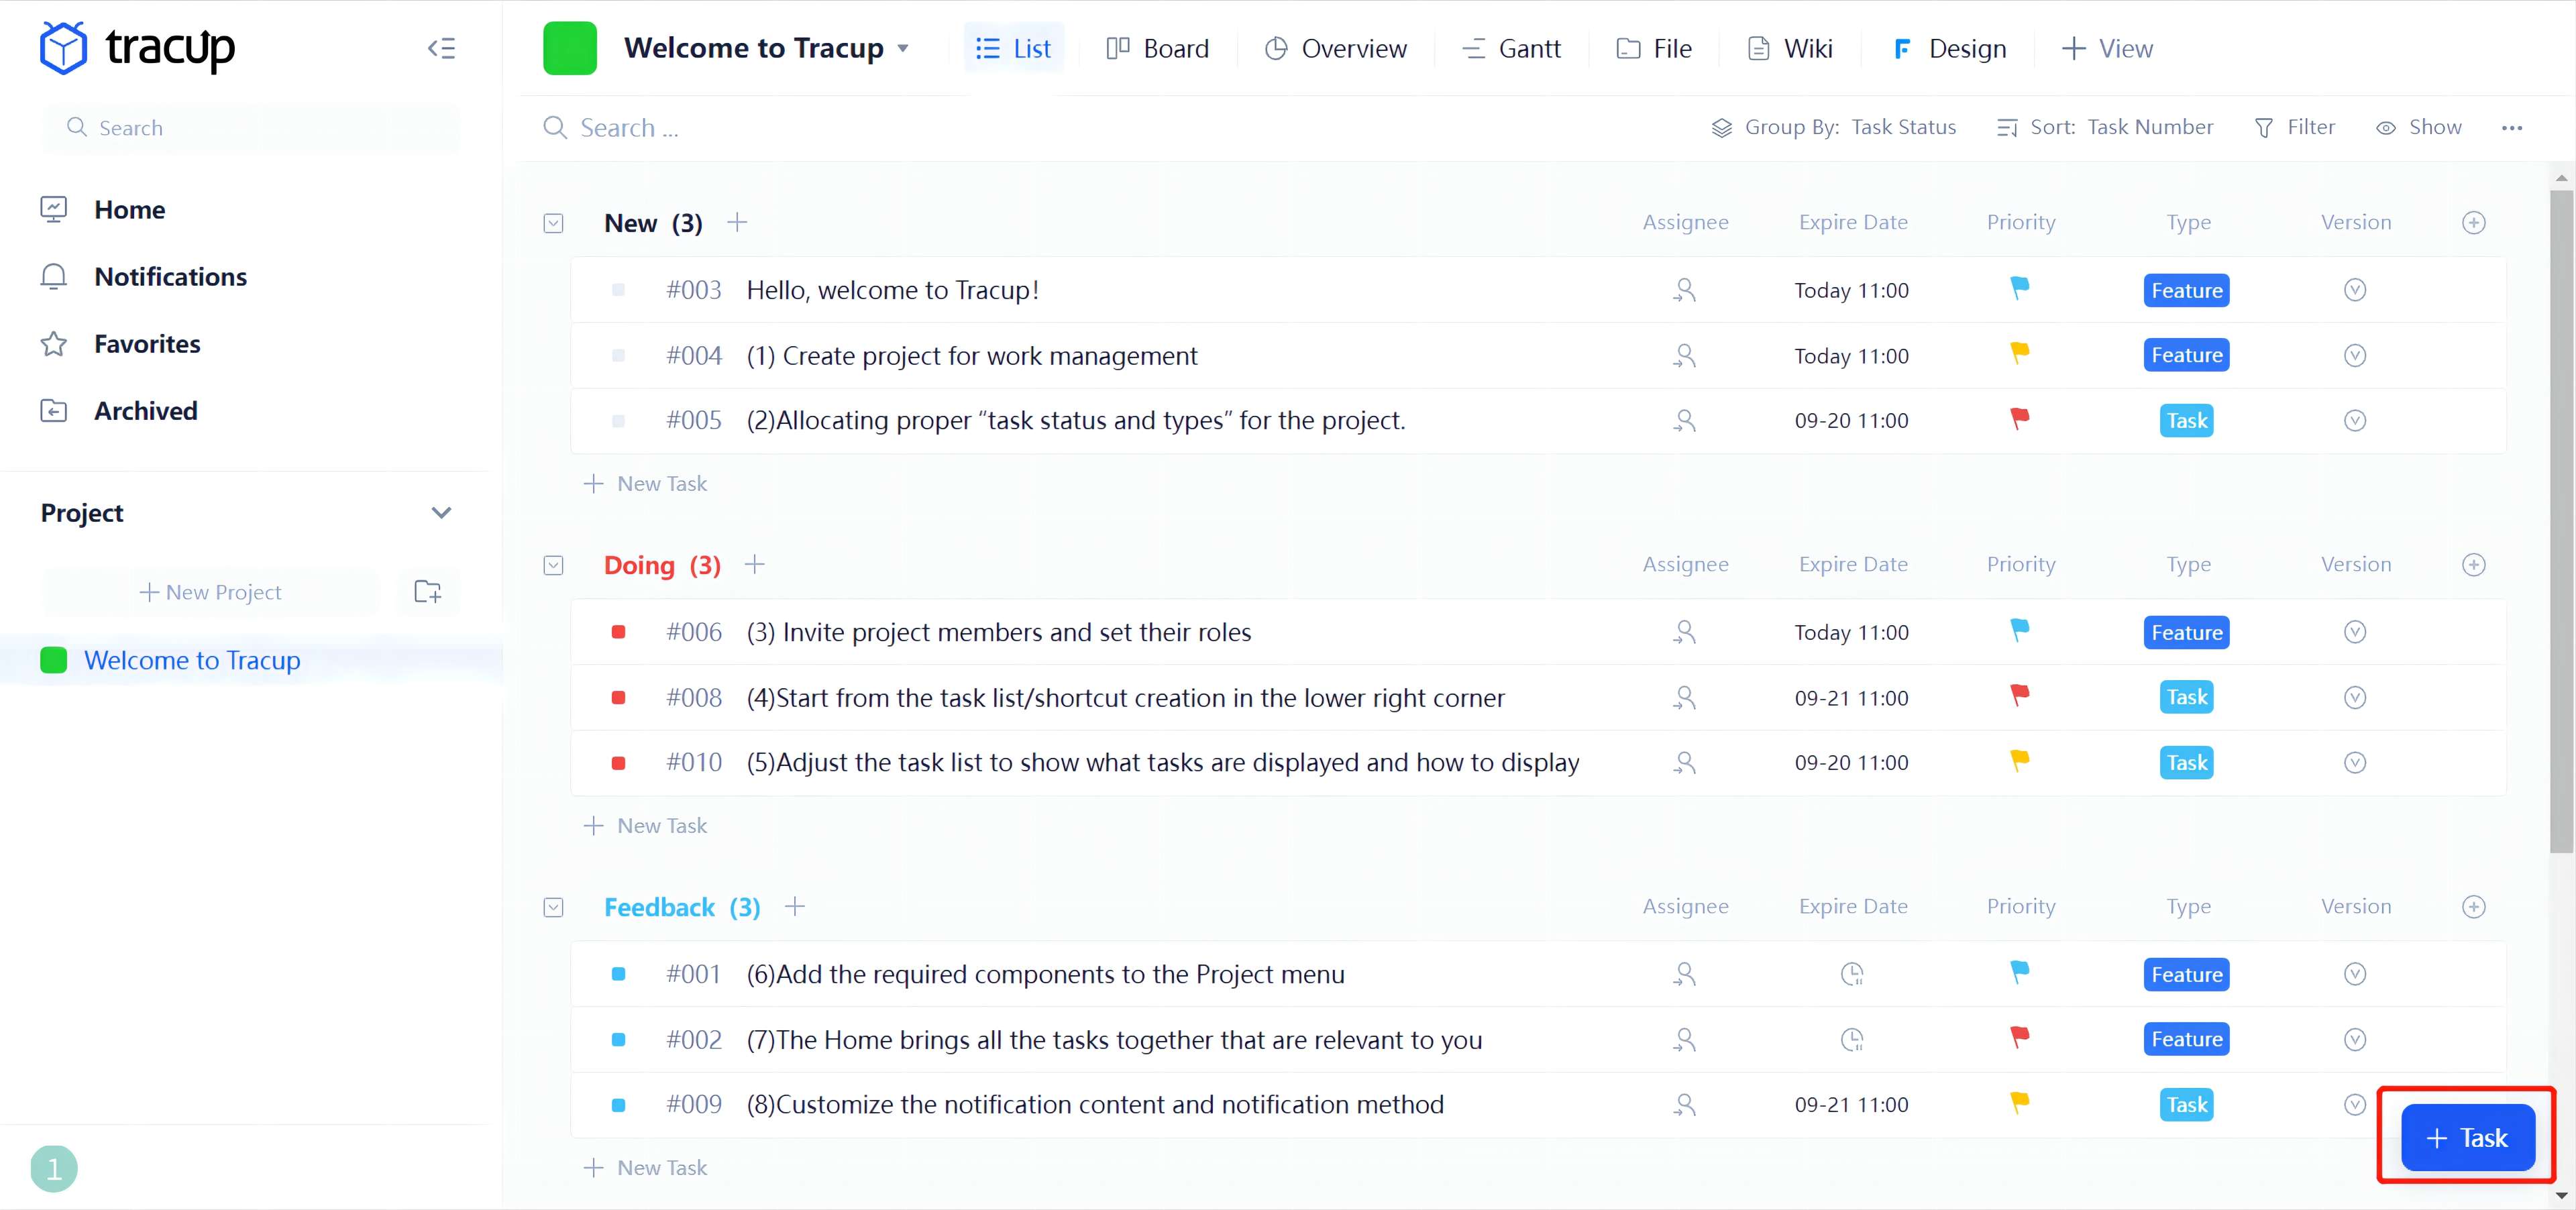Open the Filter options
This screenshot has width=2576, height=1210.
(x=2296, y=127)
